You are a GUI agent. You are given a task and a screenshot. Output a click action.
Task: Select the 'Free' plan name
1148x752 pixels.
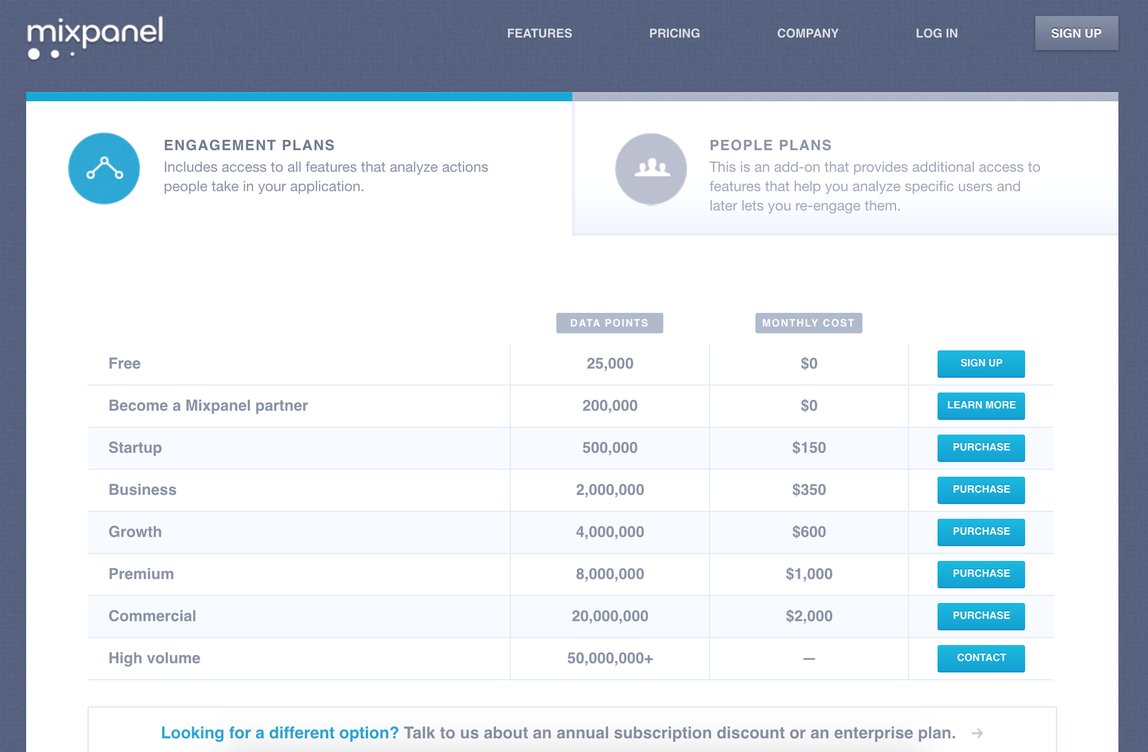click(124, 363)
